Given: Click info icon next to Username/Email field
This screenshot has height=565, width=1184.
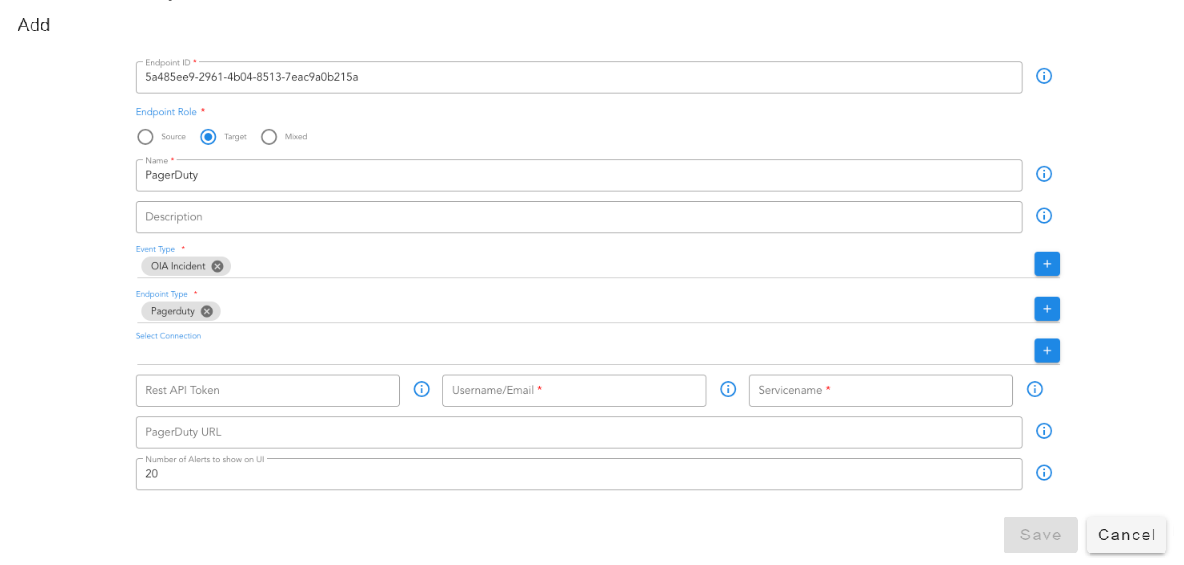Looking at the screenshot, I should (x=728, y=390).
